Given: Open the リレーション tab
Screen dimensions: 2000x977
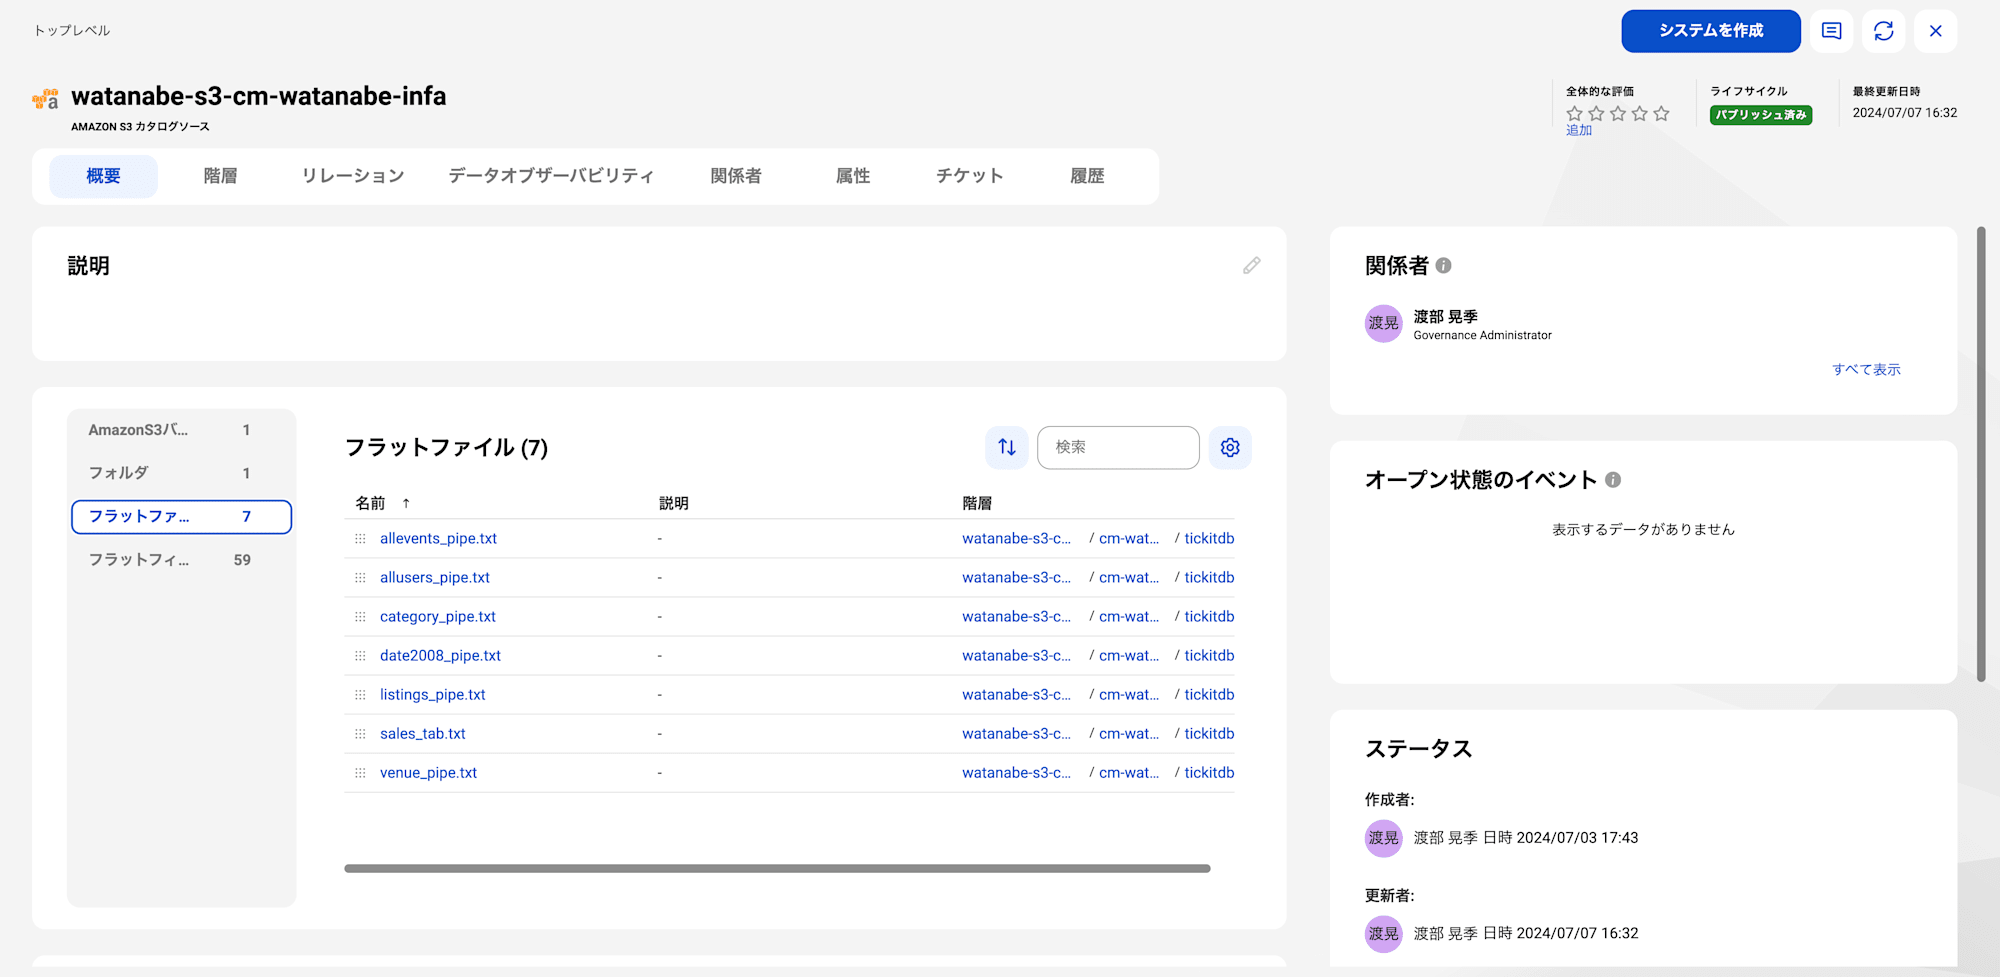Looking at the screenshot, I should [x=353, y=176].
